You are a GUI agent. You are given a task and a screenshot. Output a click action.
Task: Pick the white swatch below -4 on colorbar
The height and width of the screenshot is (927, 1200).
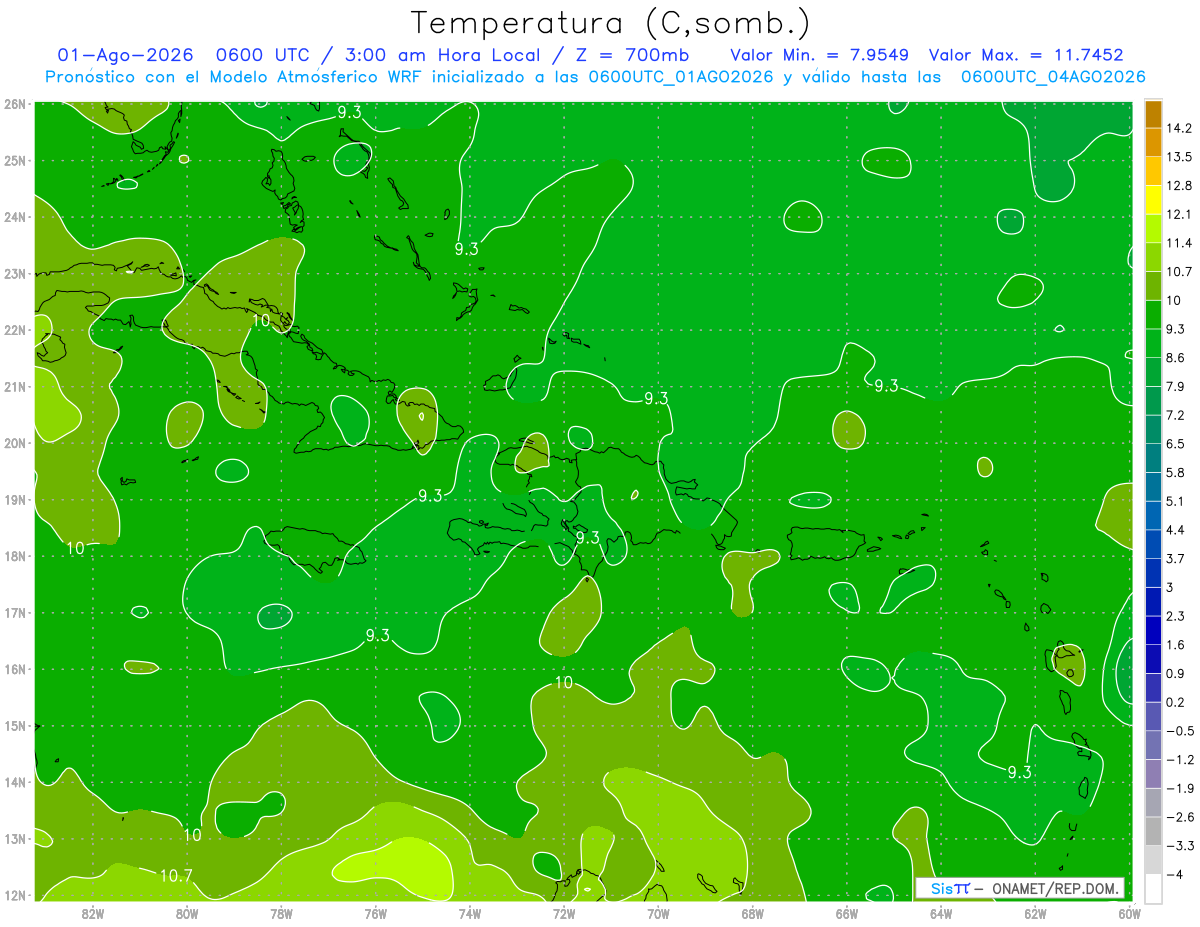[x=1154, y=888]
